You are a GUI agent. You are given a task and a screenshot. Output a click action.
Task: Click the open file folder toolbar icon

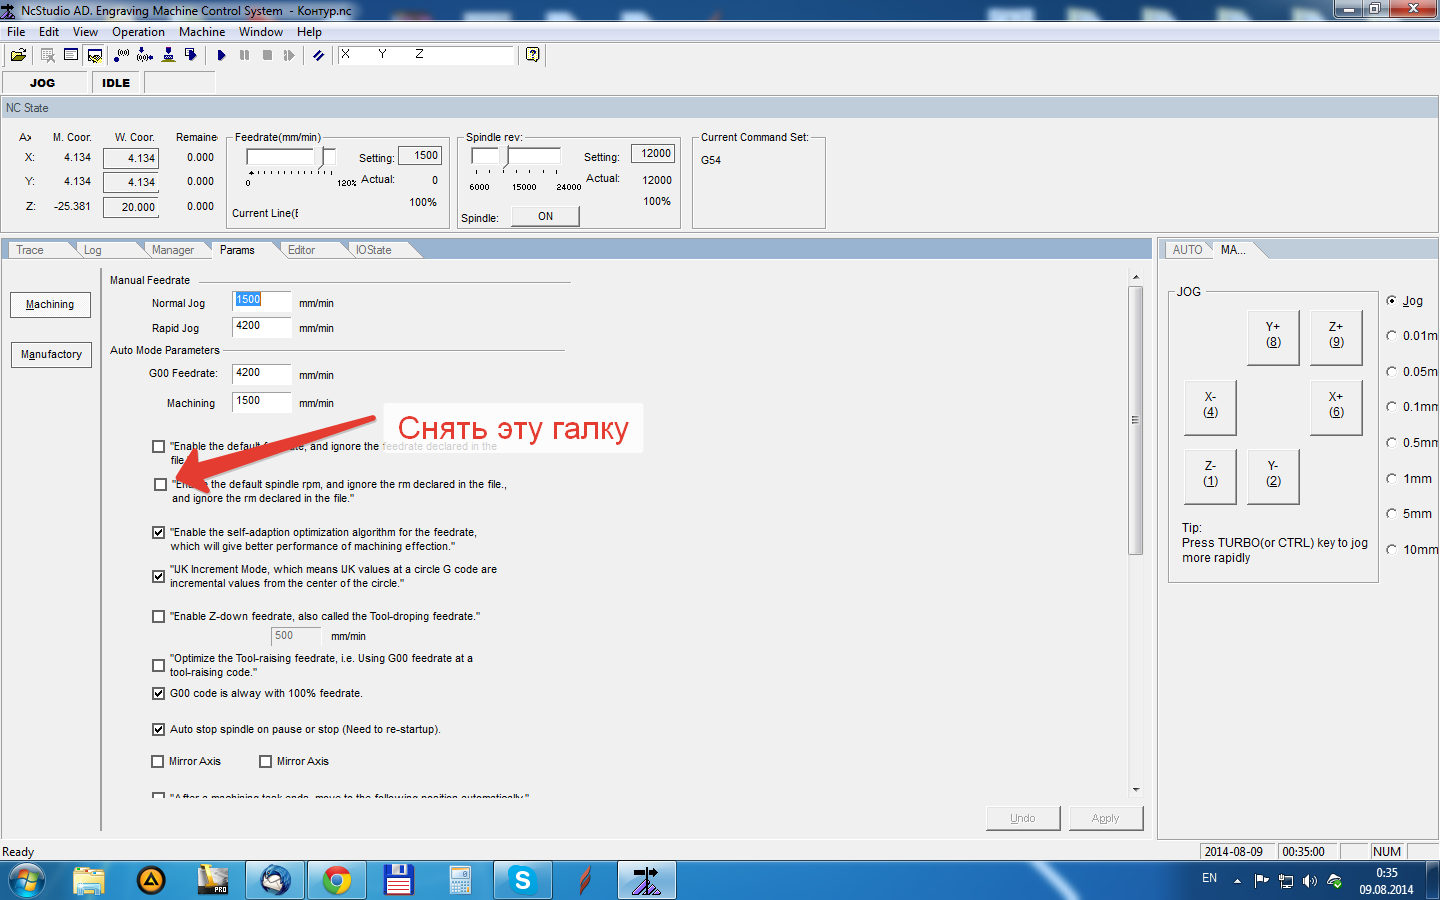point(18,55)
